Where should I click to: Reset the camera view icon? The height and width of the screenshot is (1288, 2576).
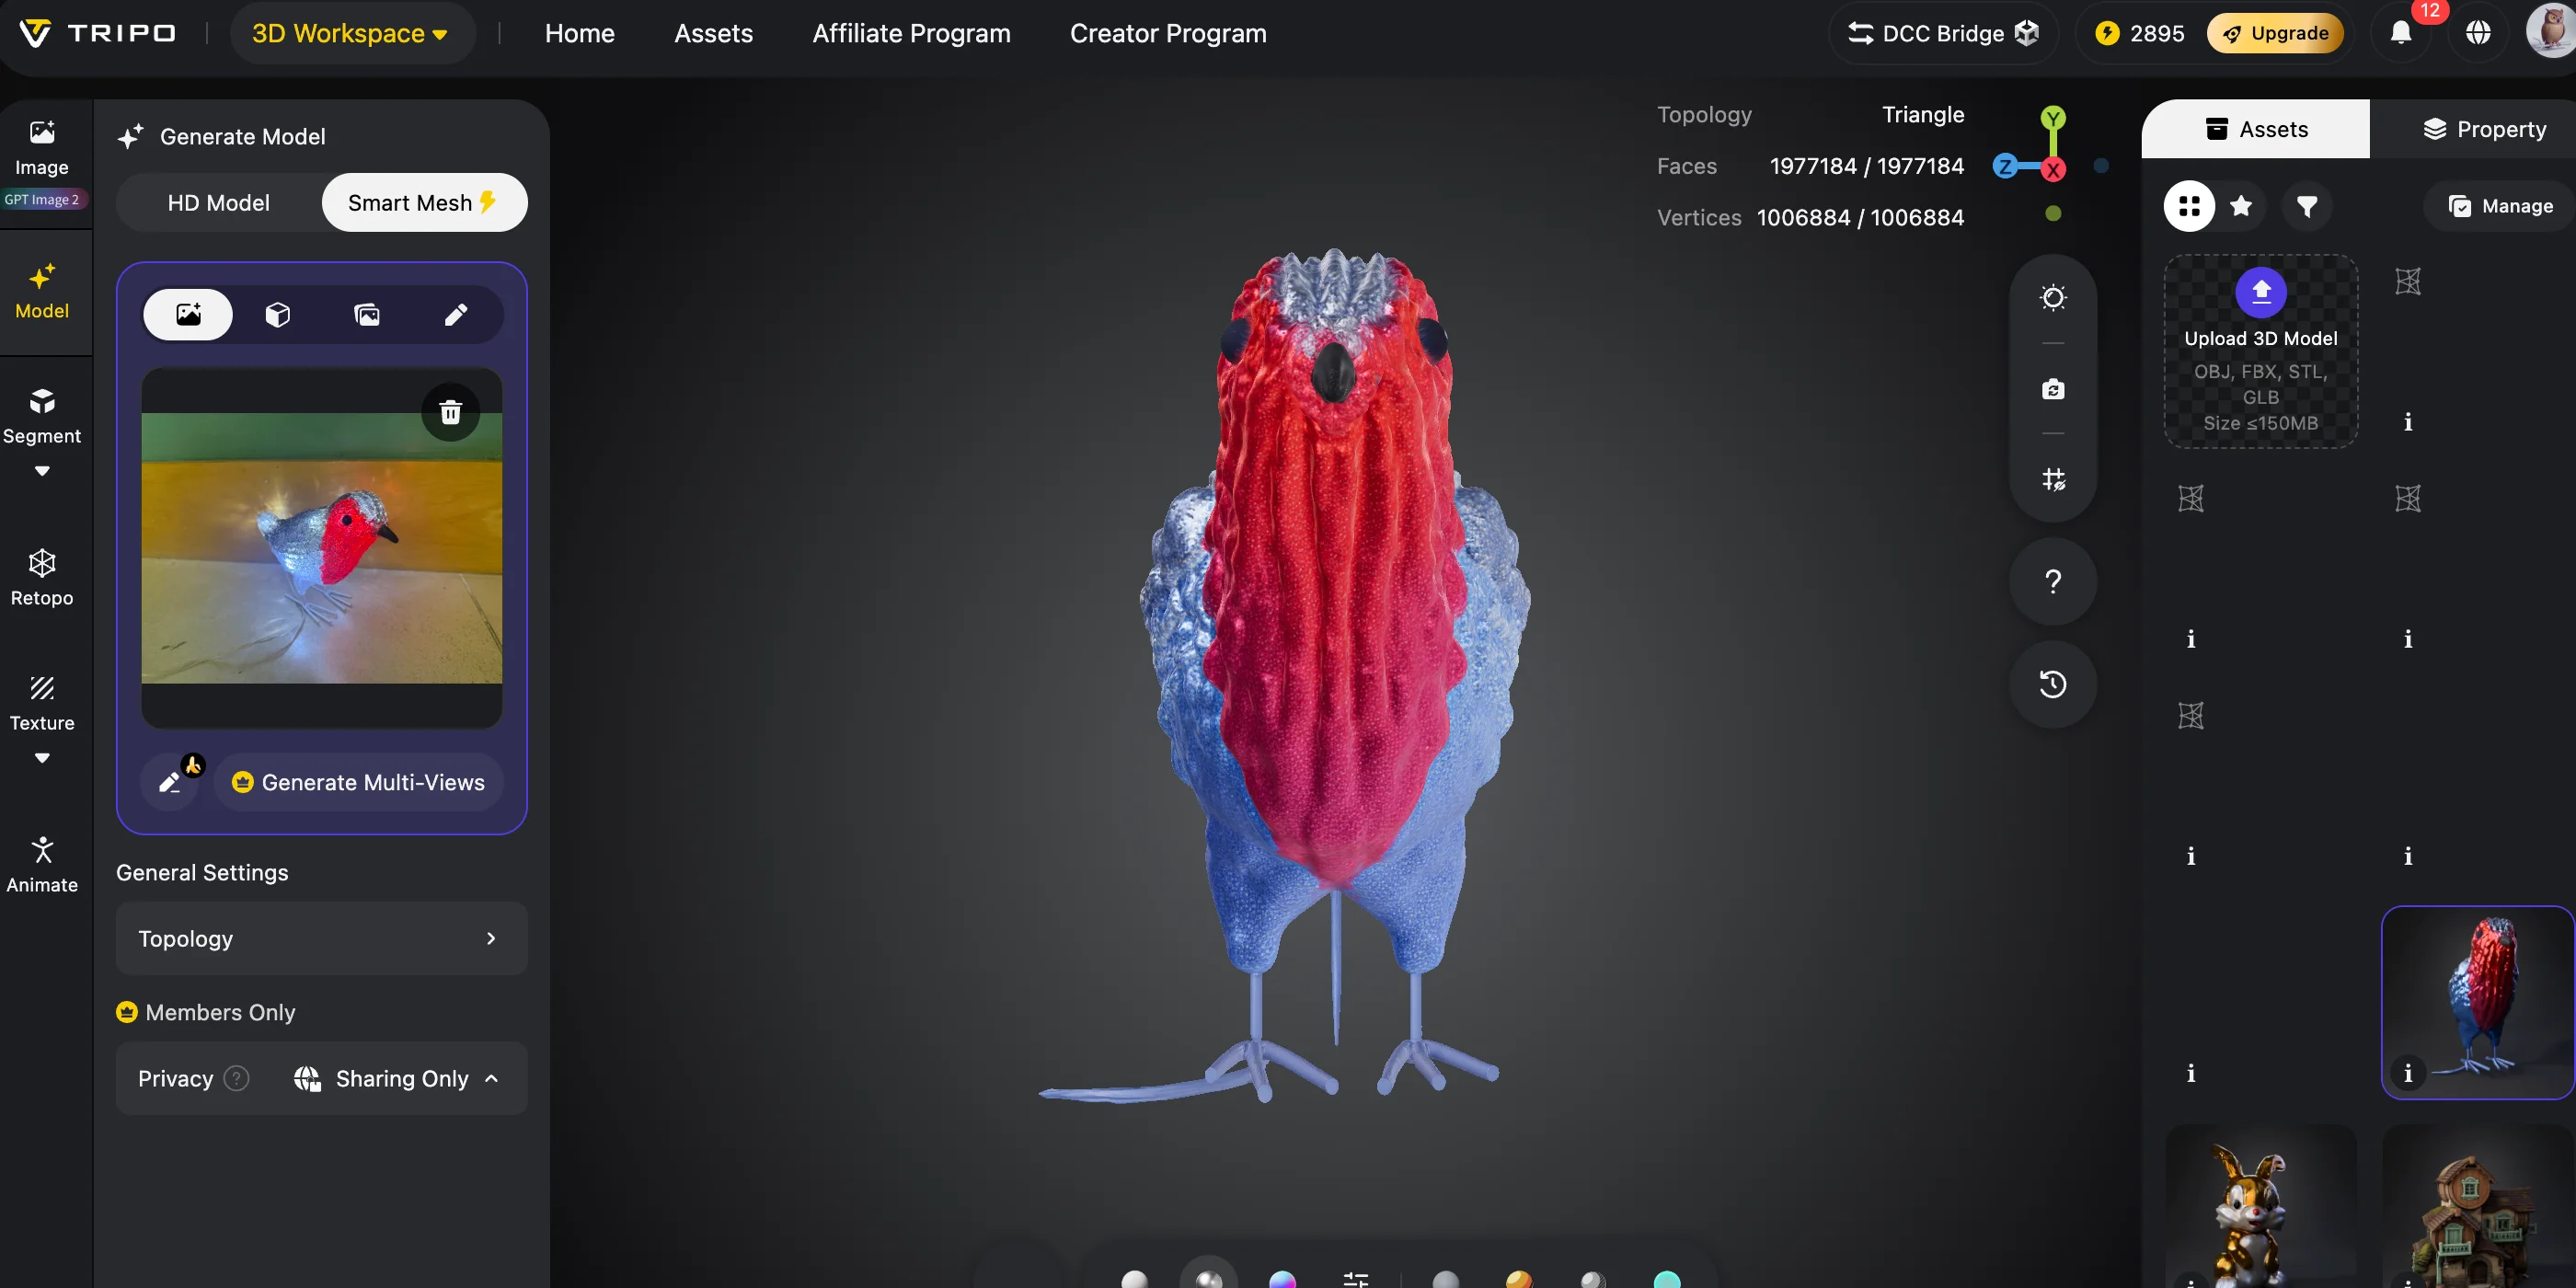pos(2052,388)
